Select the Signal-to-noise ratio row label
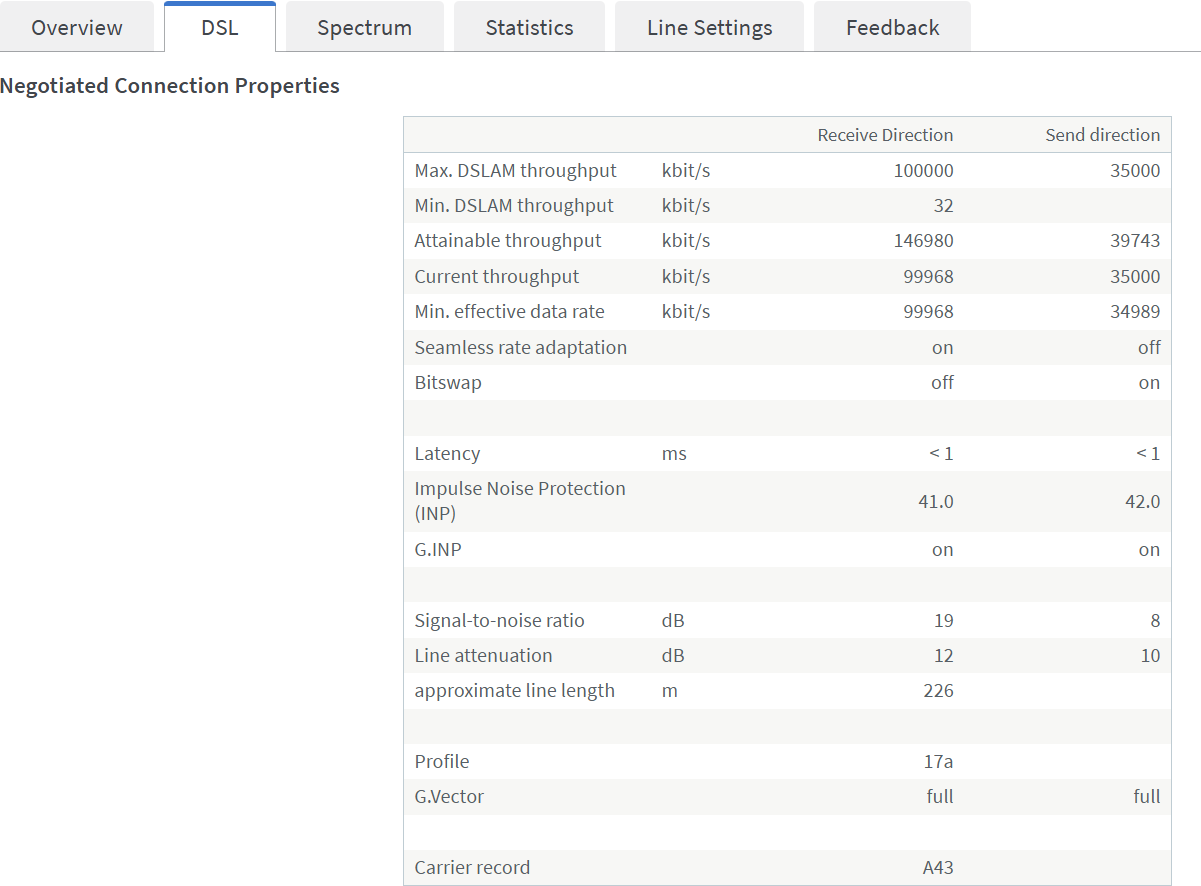This screenshot has height=886, width=1201. point(499,621)
